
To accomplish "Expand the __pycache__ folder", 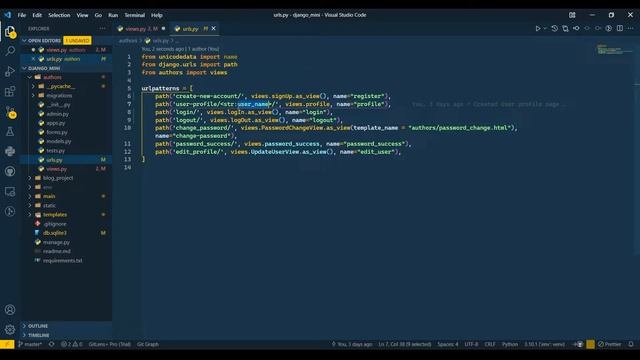I will tap(66, 86).
